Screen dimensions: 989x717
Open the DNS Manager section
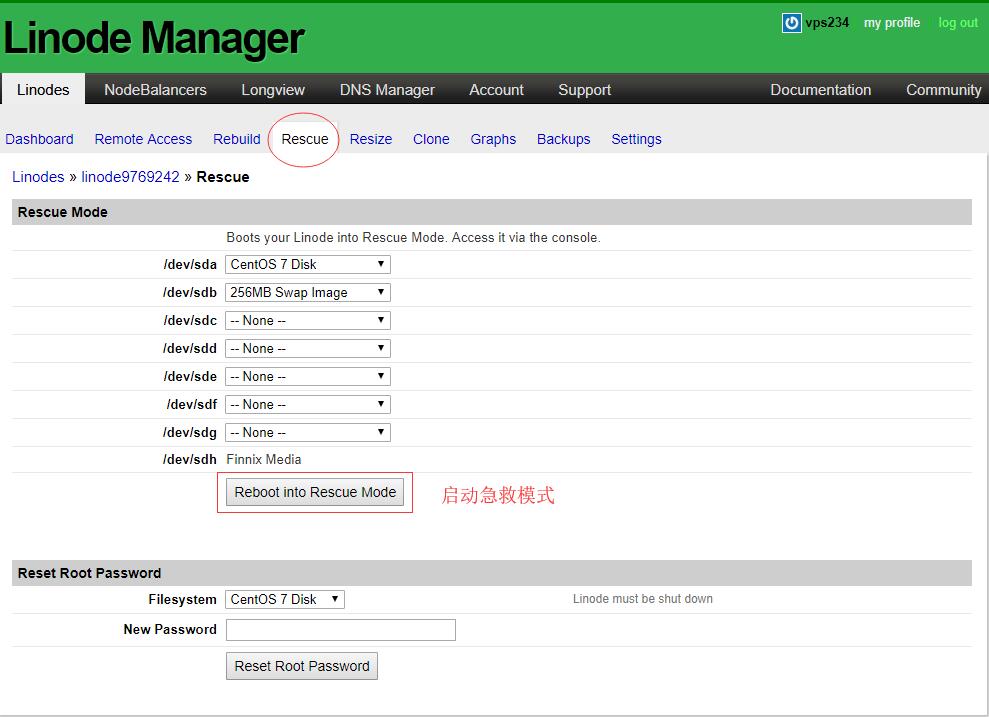point(387,89)
